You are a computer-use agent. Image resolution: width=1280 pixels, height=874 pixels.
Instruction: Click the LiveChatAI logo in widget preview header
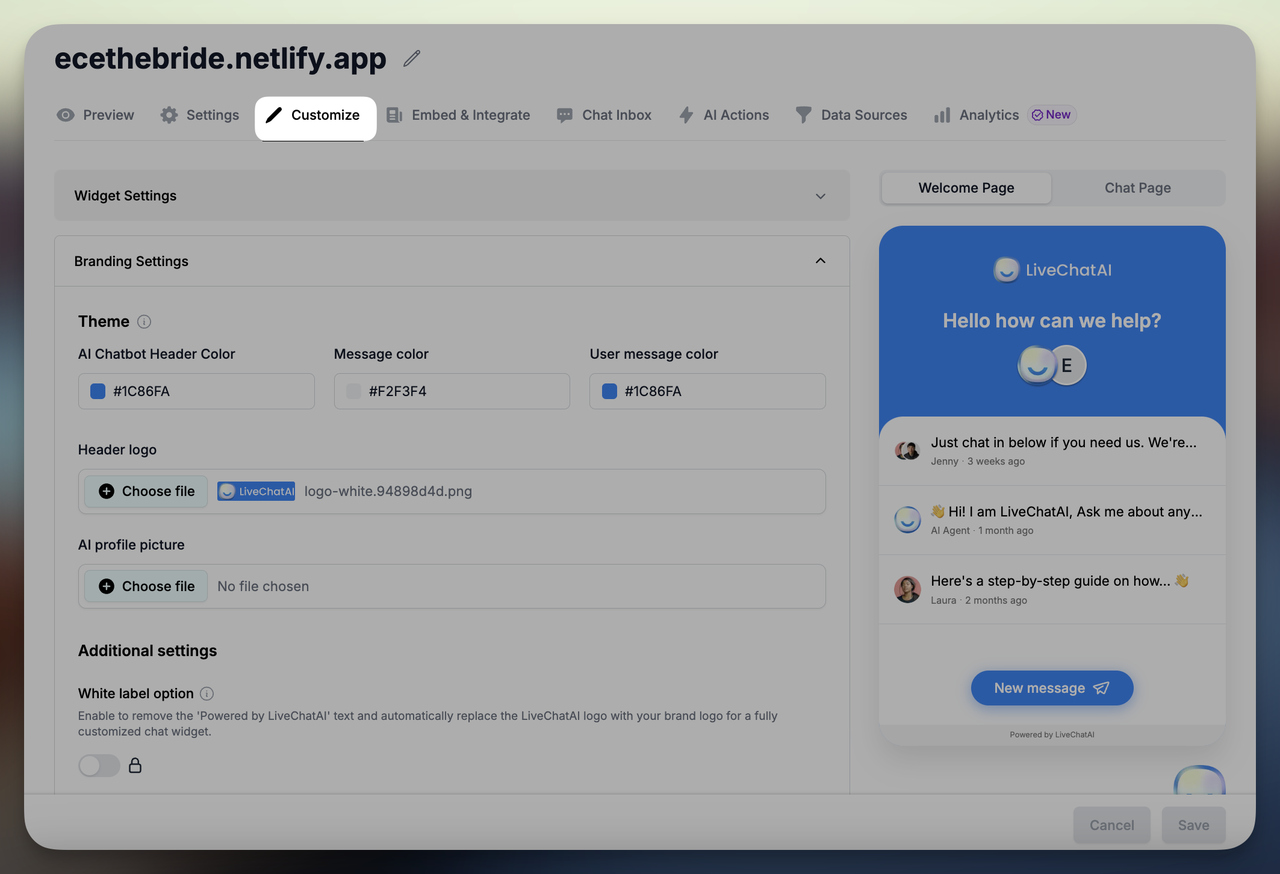pyautogui.click(x=1052, y=270)
